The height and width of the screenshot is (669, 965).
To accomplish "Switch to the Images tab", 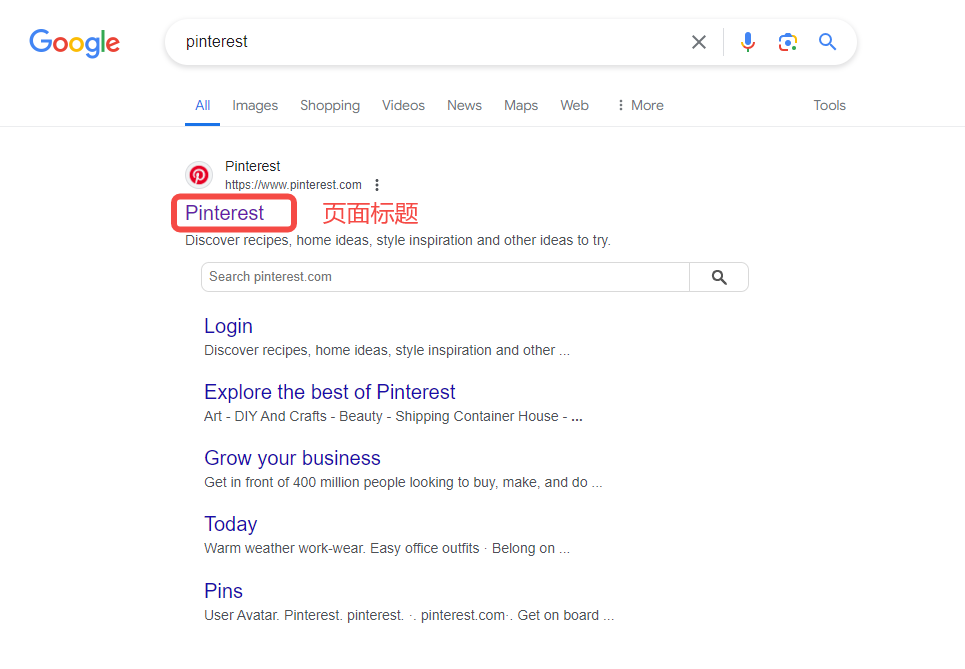I will [255, 105].
